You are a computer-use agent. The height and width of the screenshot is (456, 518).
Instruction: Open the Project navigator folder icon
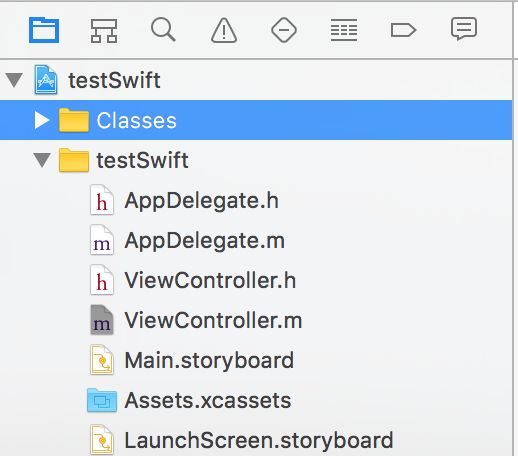tap(44, 31)
